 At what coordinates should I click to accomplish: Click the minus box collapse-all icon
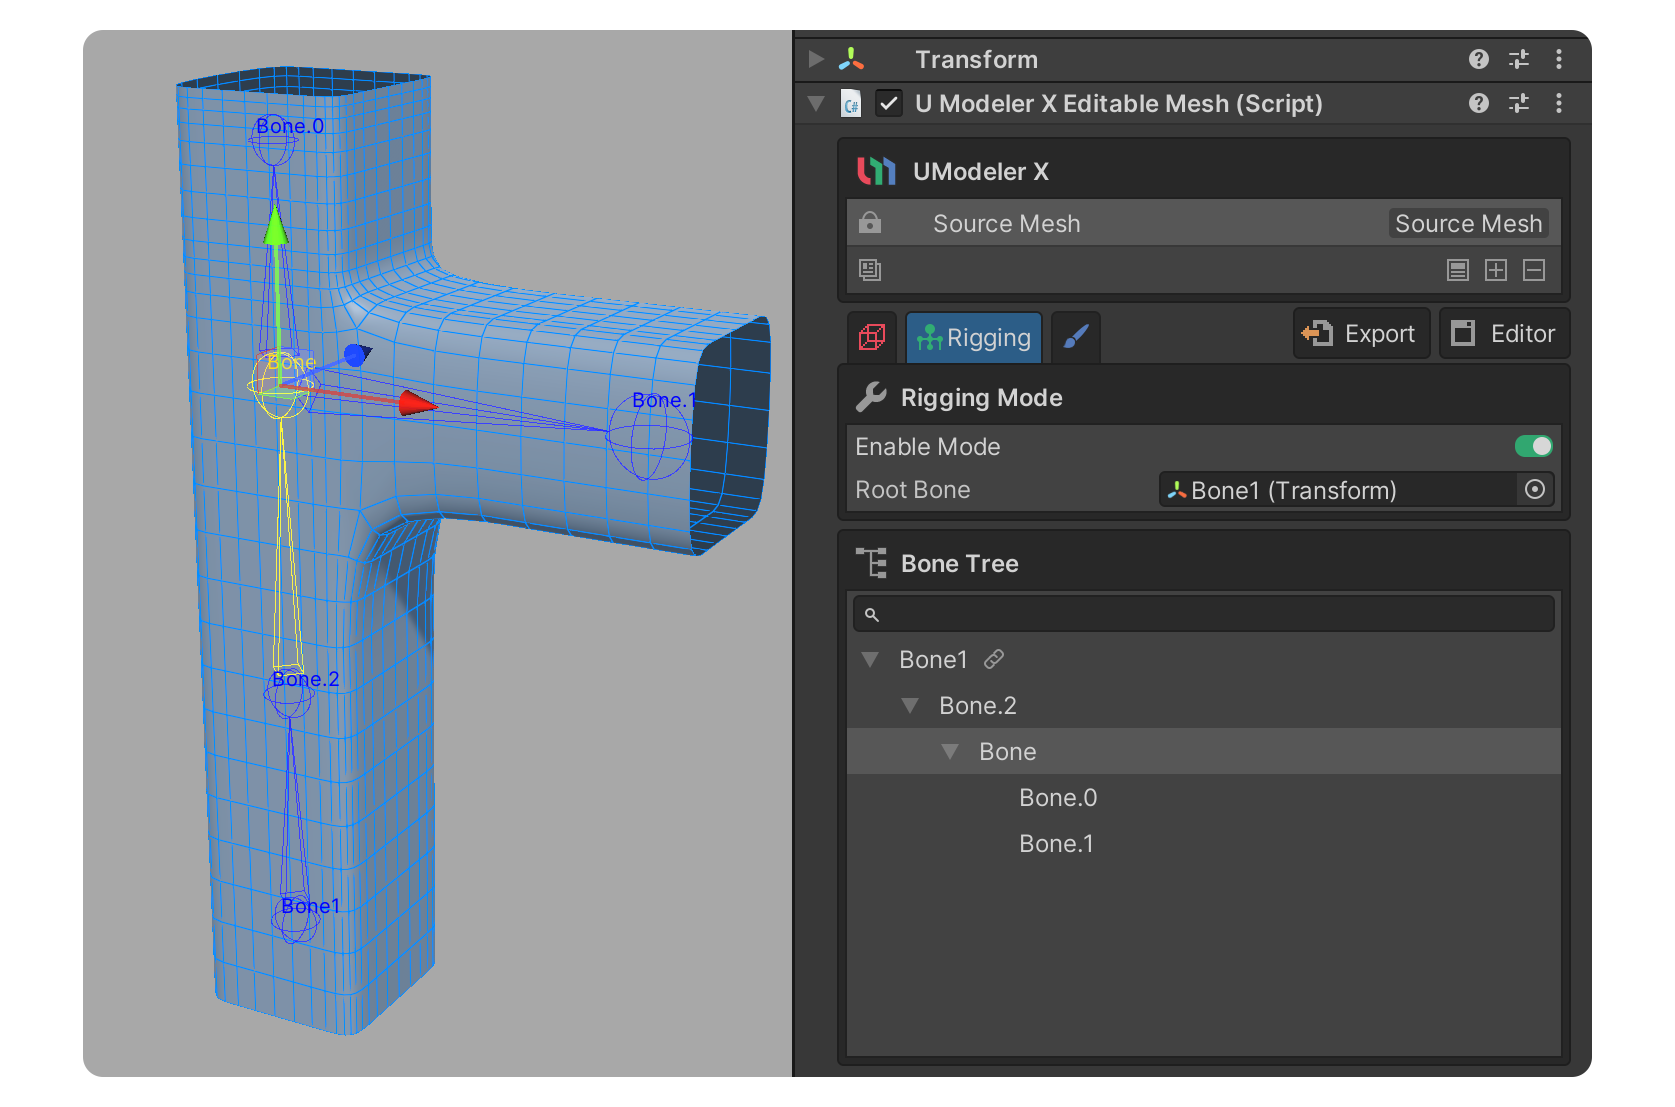tap(1533, 270)
